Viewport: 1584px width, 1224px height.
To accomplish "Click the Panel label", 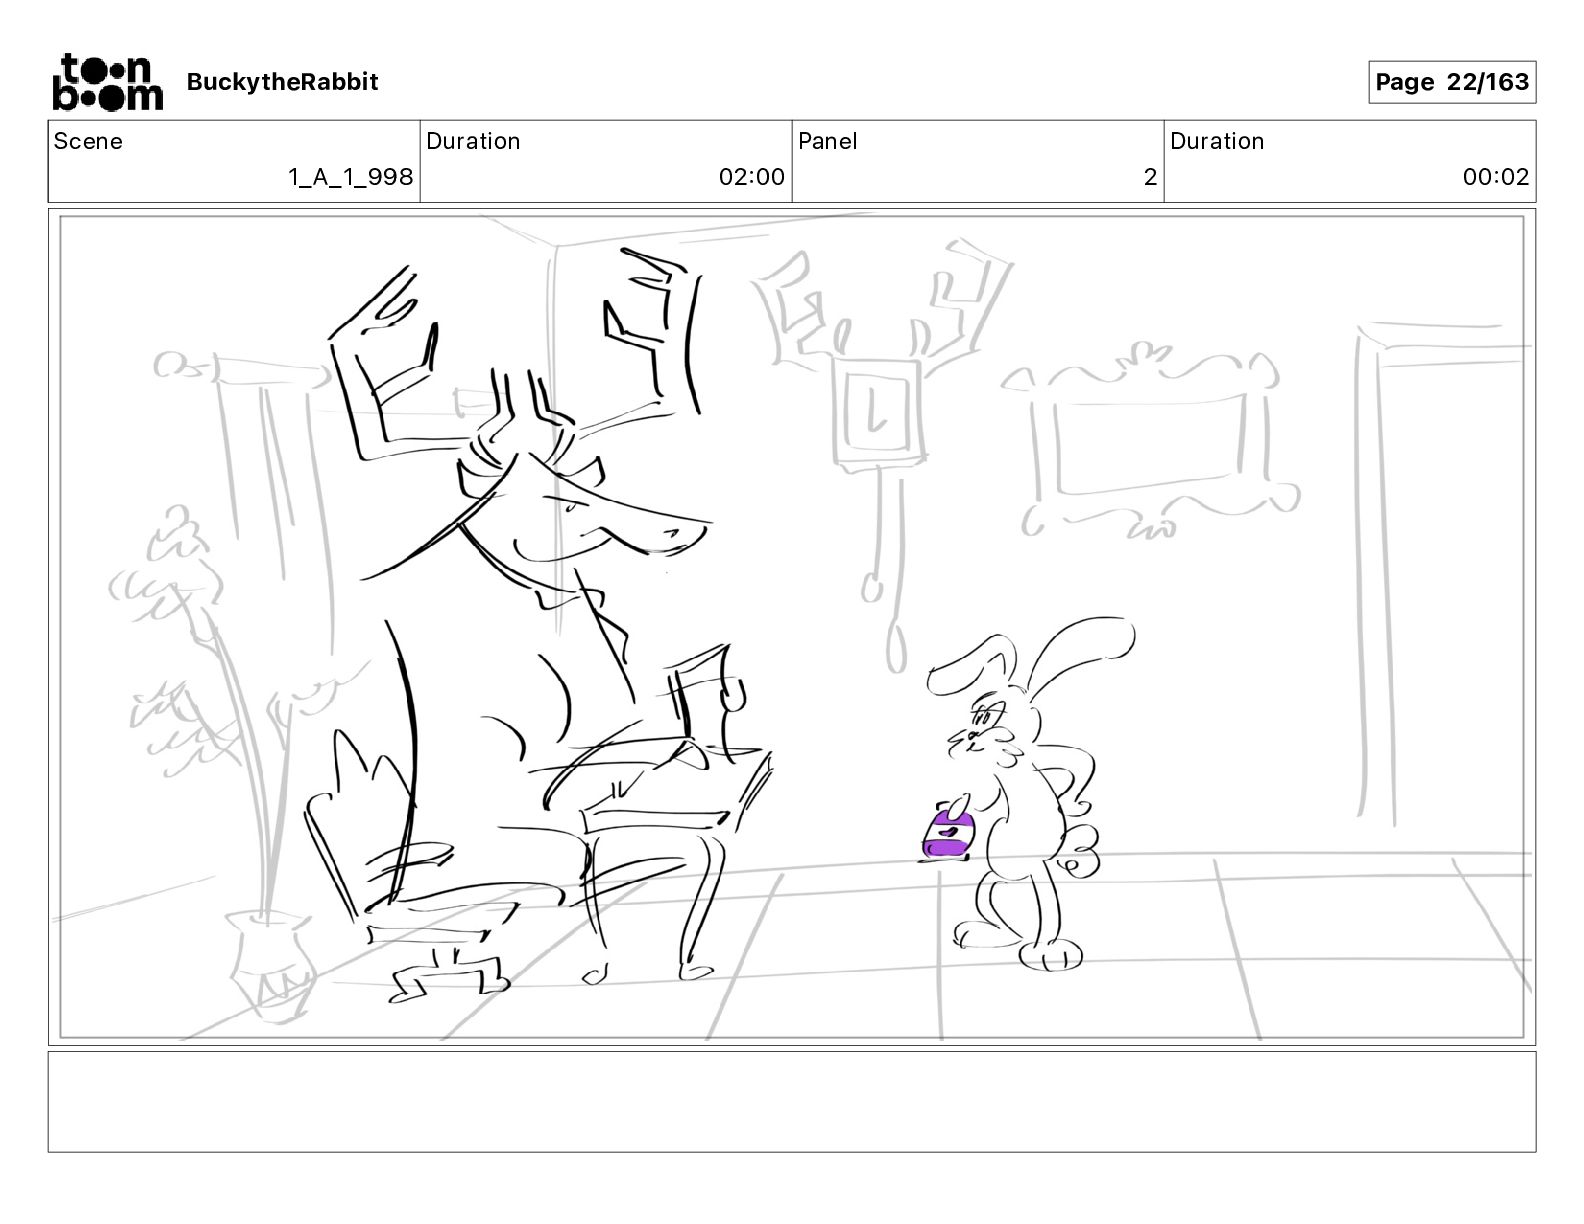I will (828, 141).
